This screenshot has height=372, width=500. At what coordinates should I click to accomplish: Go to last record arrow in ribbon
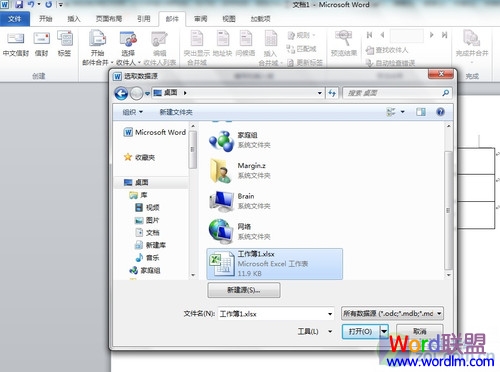444,35
